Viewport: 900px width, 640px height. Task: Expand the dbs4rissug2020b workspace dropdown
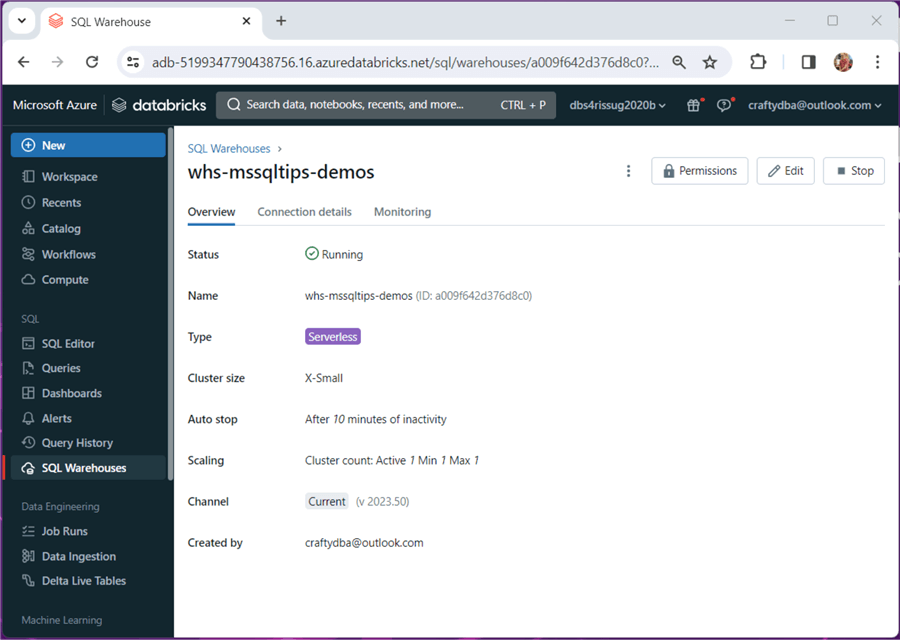coord(617,105)
